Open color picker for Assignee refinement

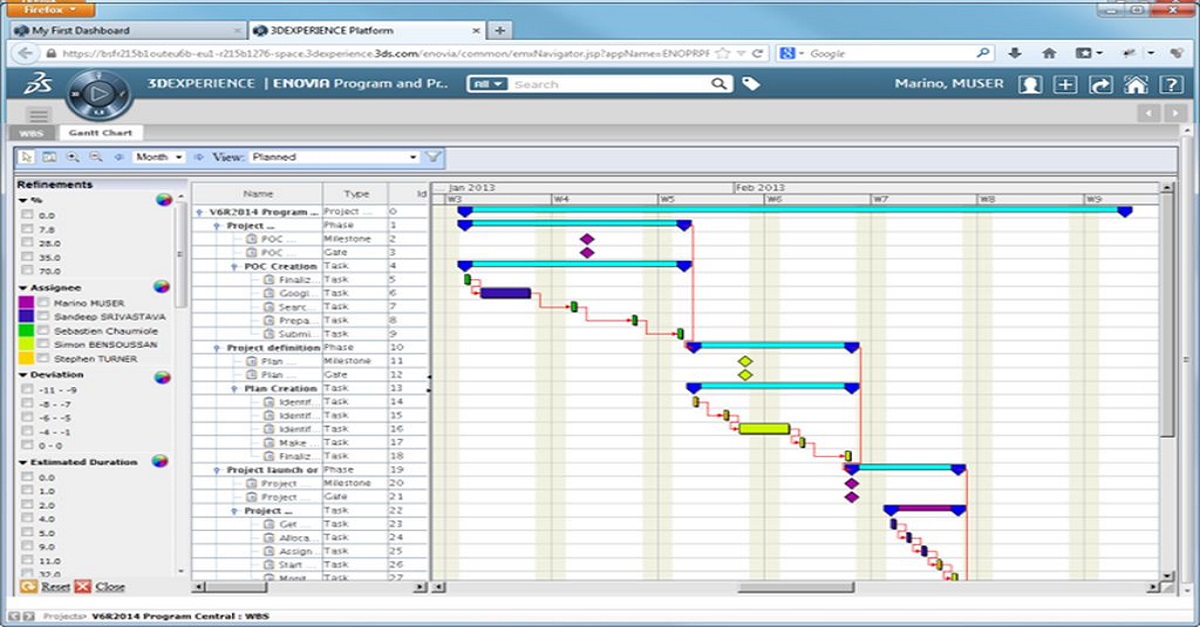pos(164,287)
